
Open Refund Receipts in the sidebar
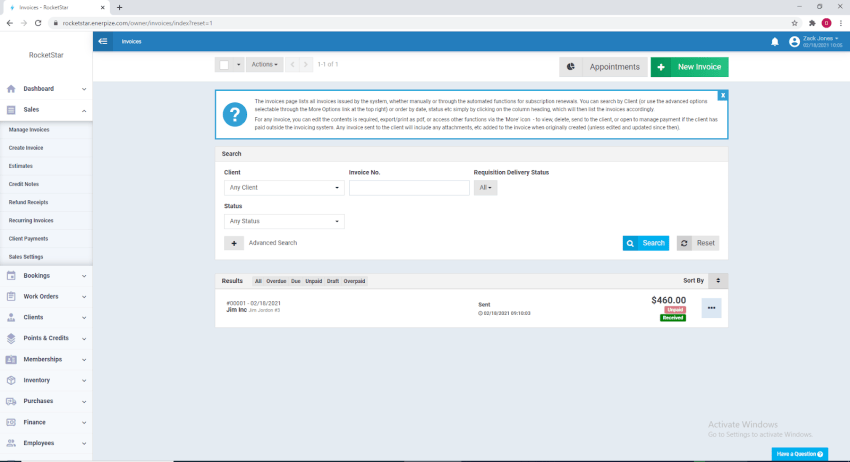click(28, 202)
